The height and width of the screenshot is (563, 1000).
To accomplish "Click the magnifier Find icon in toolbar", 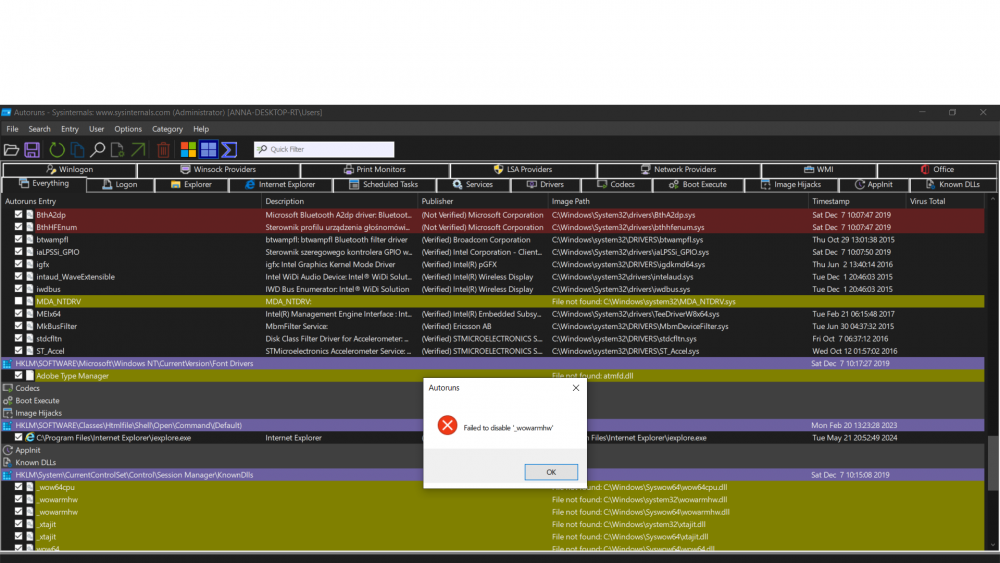I will (98, 150).
